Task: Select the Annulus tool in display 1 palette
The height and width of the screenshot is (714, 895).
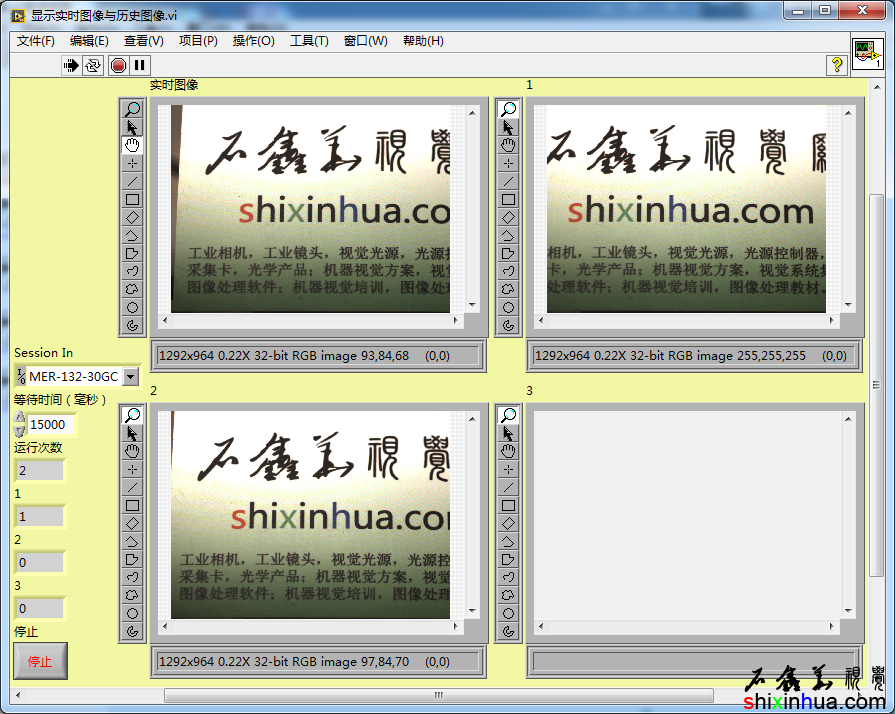Action: point(508,325)
